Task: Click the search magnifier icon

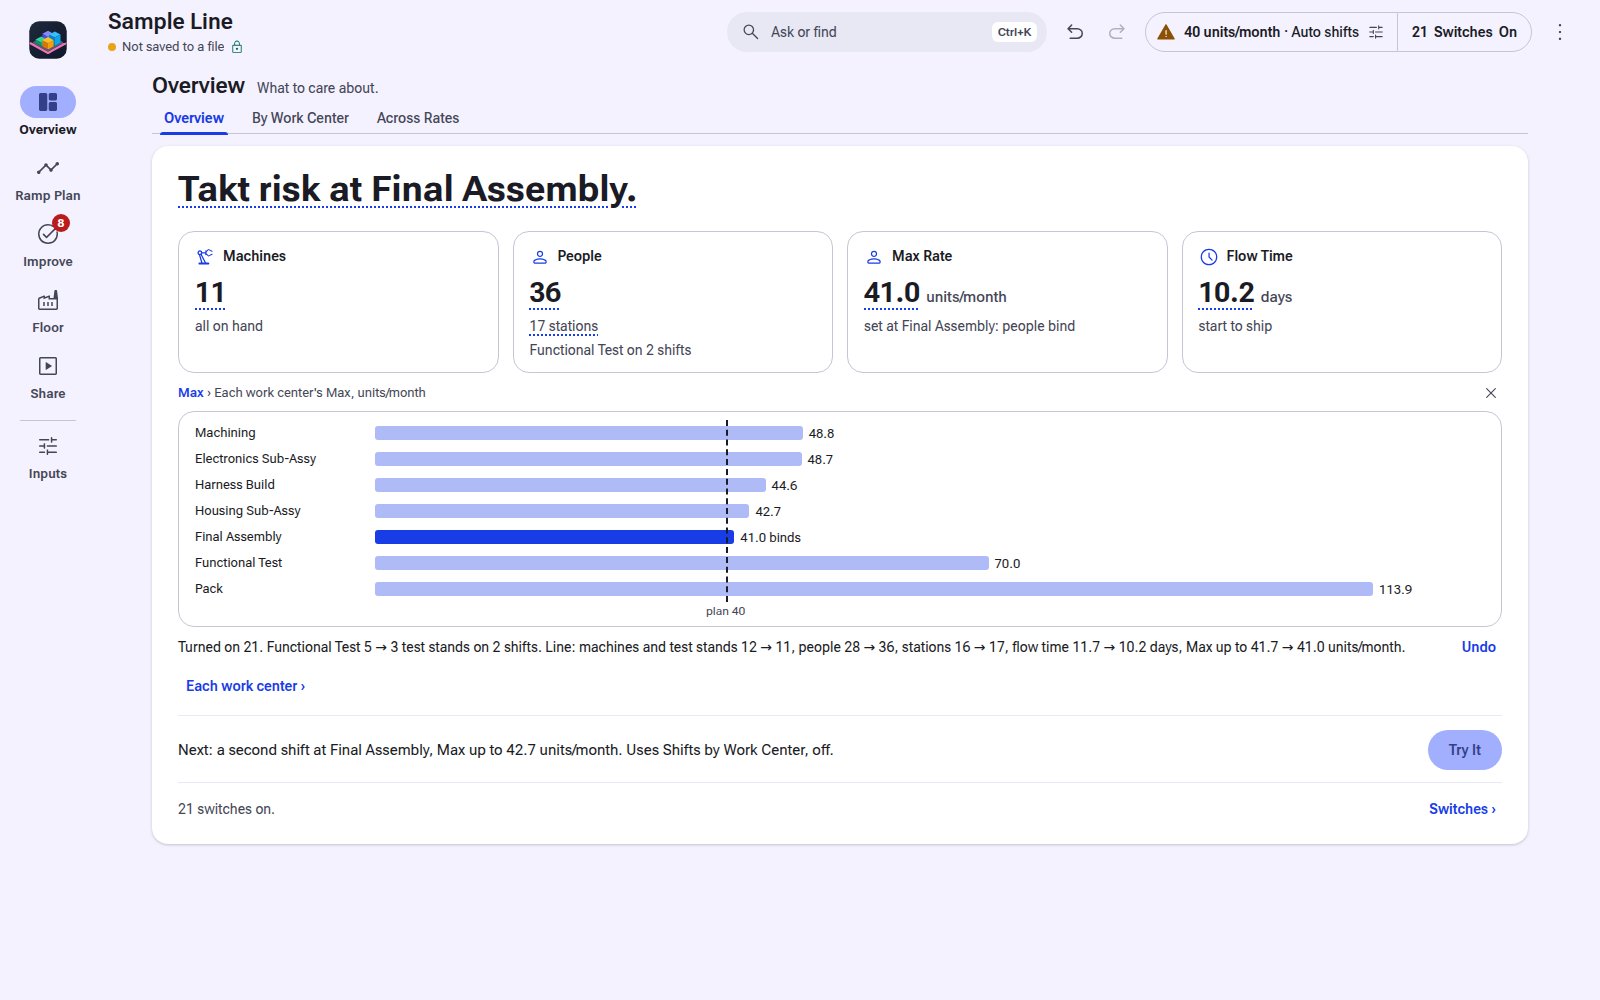Action: click(x=750, y=32)
